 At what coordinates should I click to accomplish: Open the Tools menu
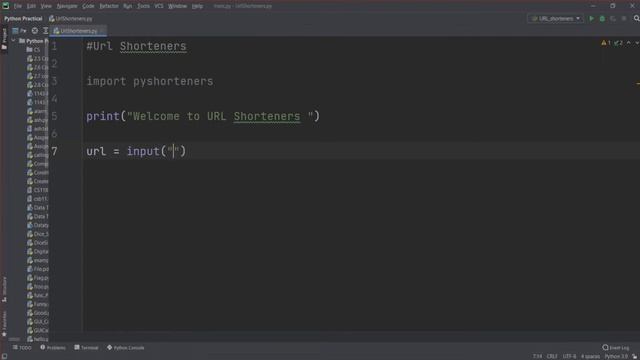143,6
